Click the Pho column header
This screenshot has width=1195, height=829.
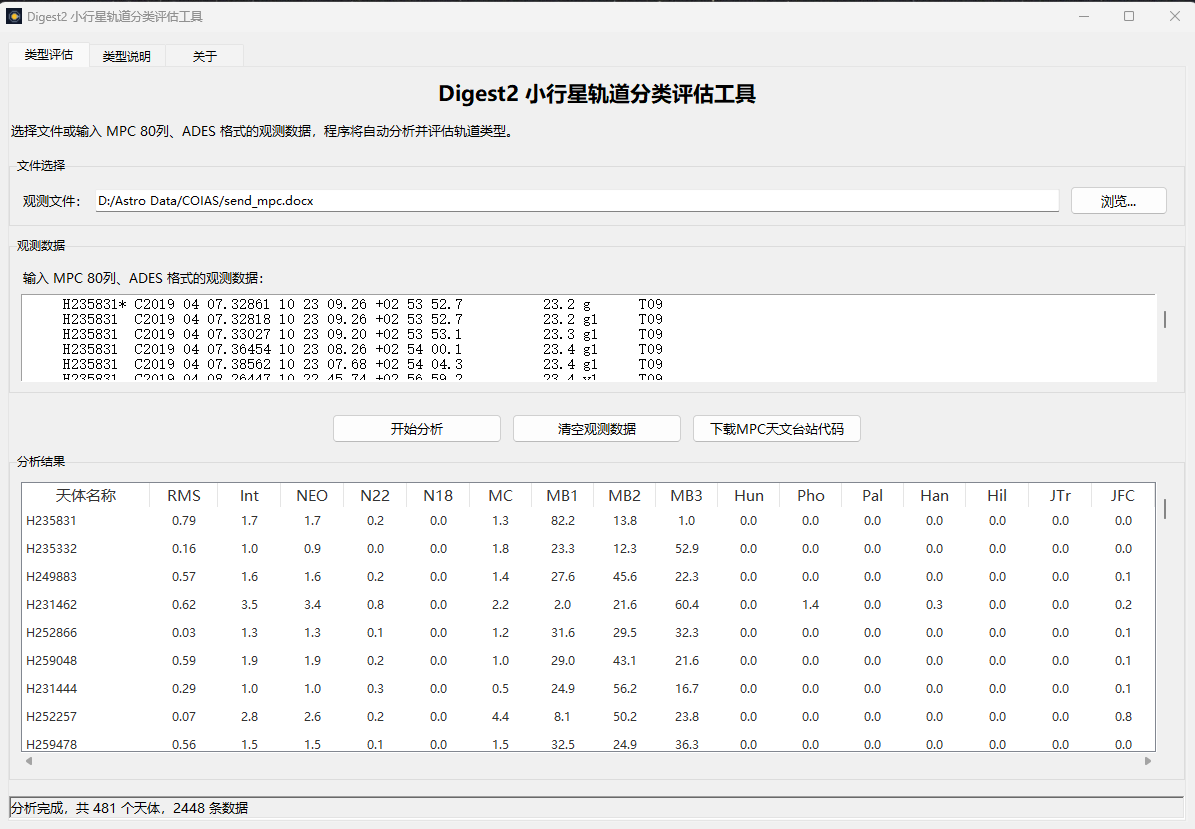pyautogui.click(x=811, y=495)
